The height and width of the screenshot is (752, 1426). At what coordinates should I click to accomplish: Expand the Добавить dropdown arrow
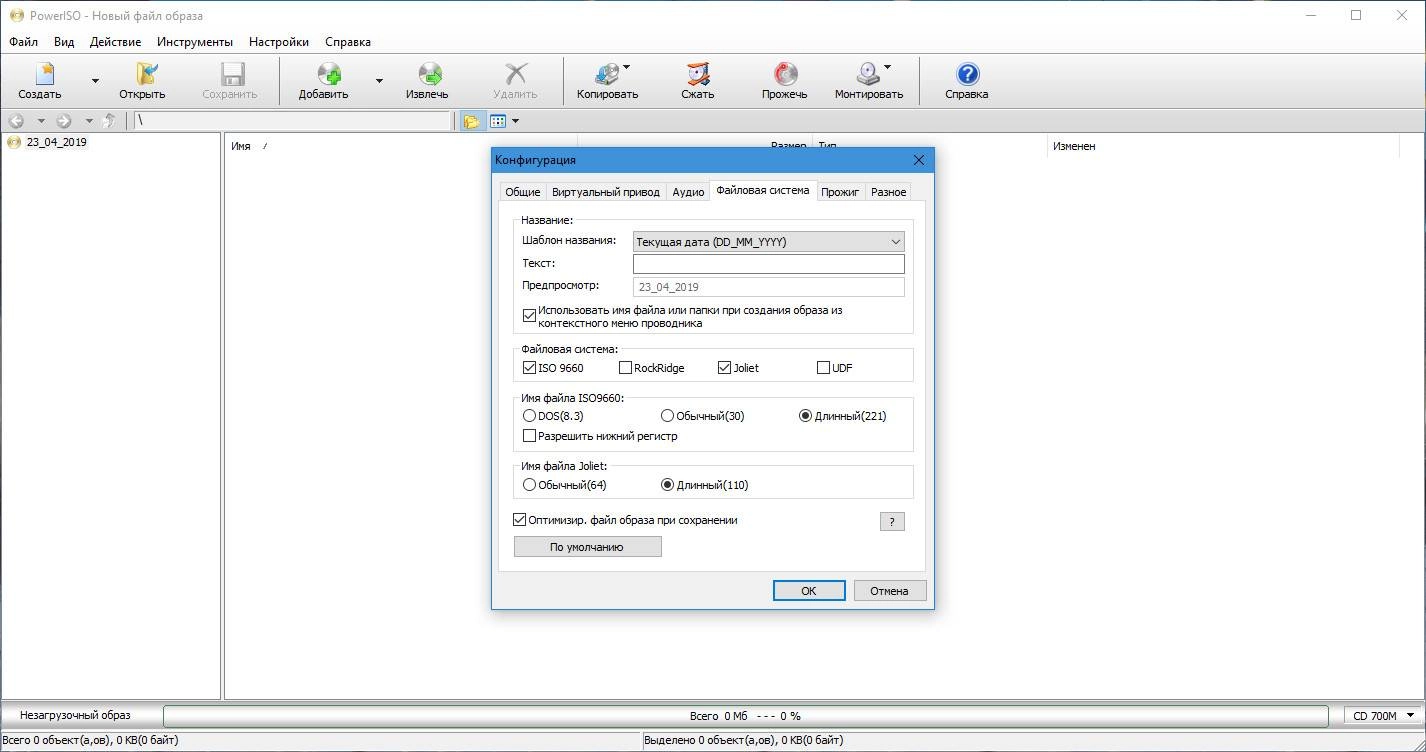(379, 80)
